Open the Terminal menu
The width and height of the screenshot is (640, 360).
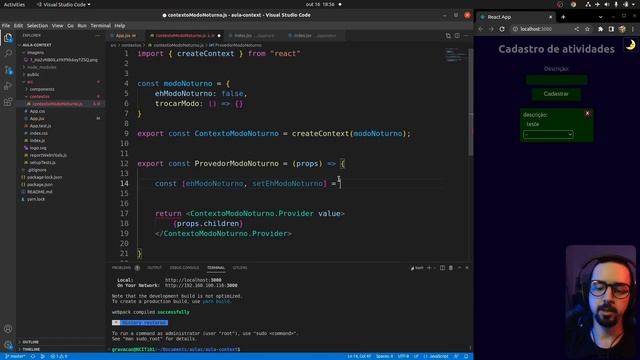[x=100, y=25]
